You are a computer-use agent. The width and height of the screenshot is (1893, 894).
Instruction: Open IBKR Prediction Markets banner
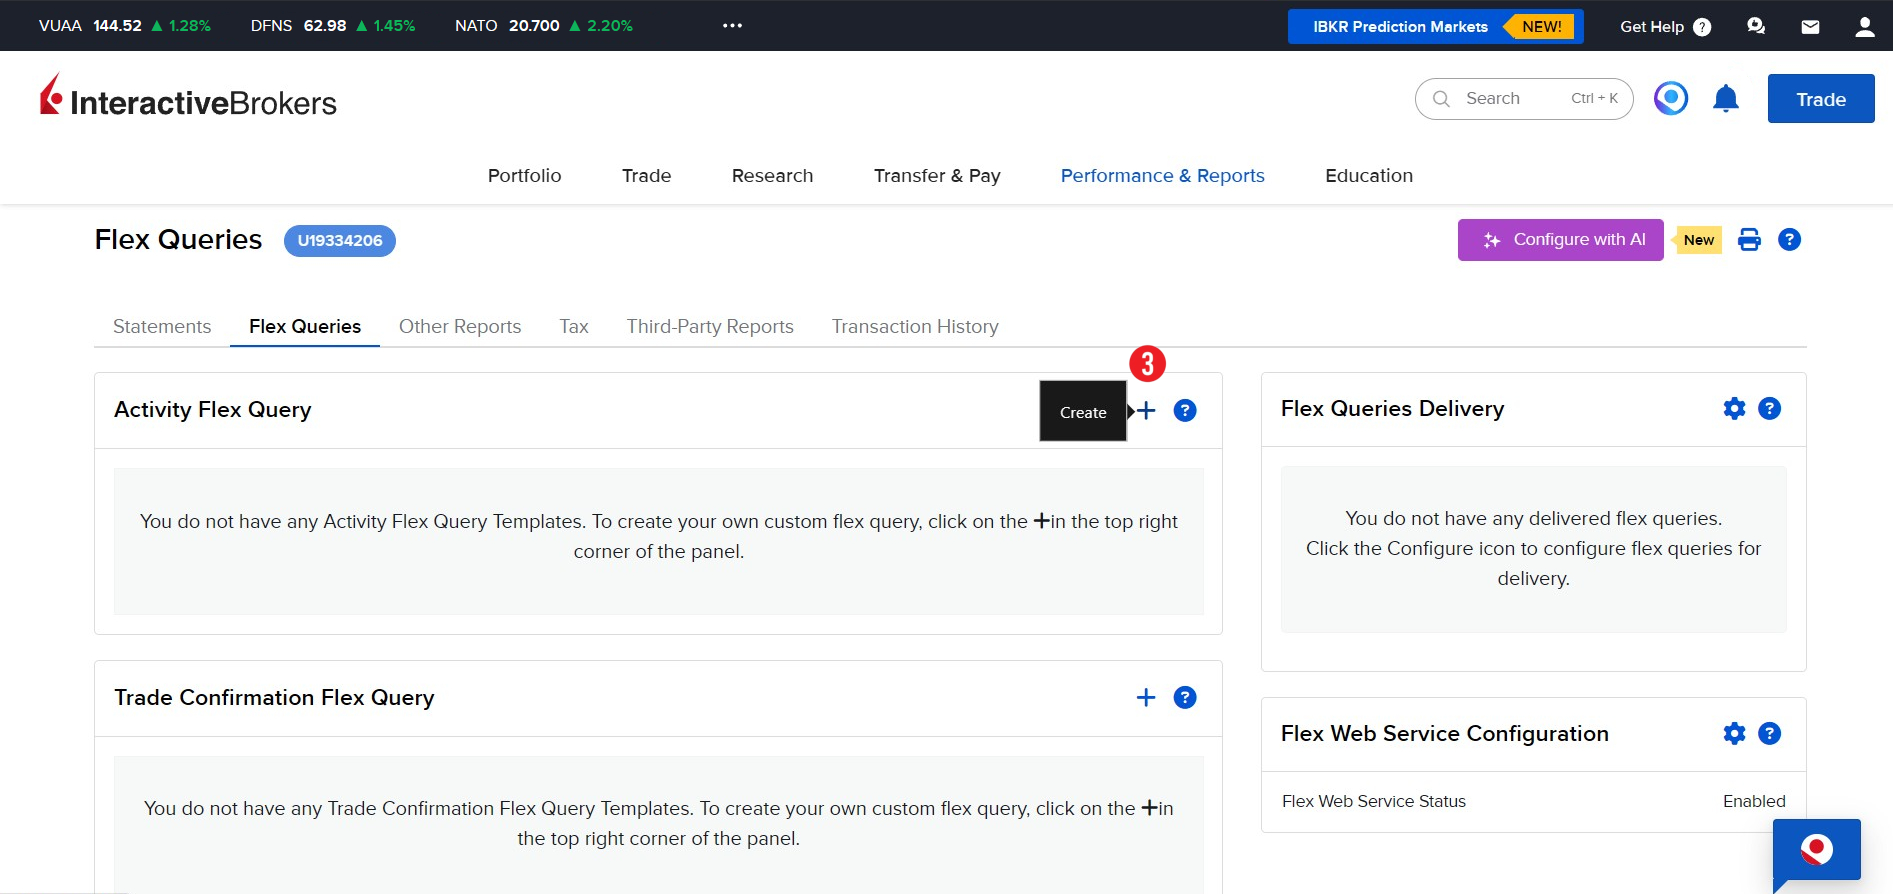[1436, 27]
